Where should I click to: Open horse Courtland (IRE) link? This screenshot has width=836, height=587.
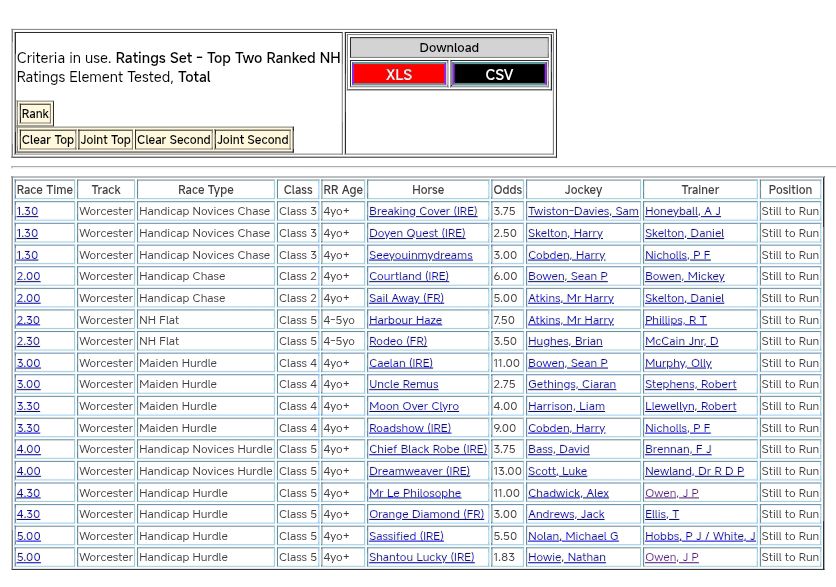(x=408, y=277)
